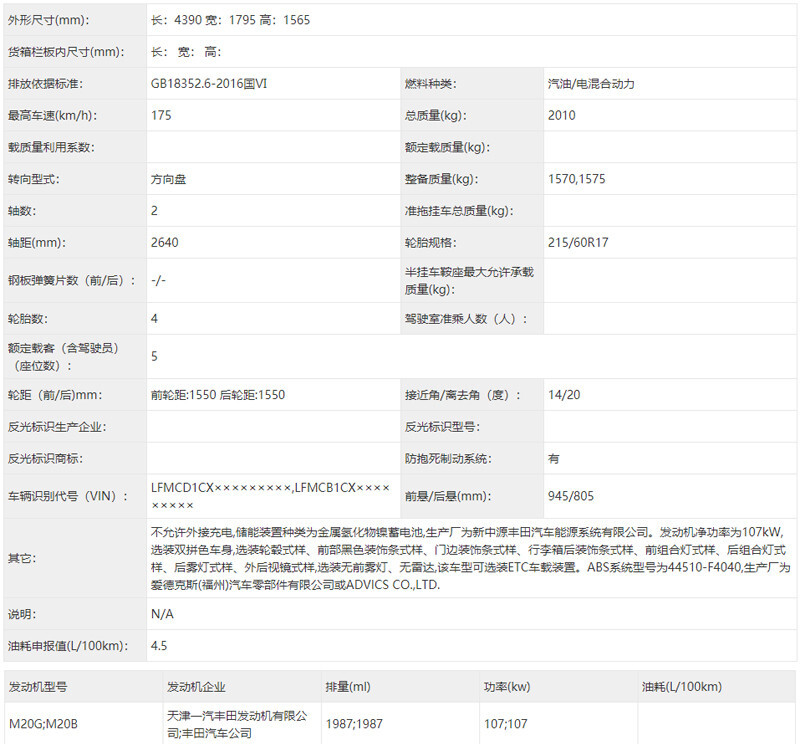Click the 额定载客（含驾驶员） label
Screen dimensions: 800x744
[65, 357]
